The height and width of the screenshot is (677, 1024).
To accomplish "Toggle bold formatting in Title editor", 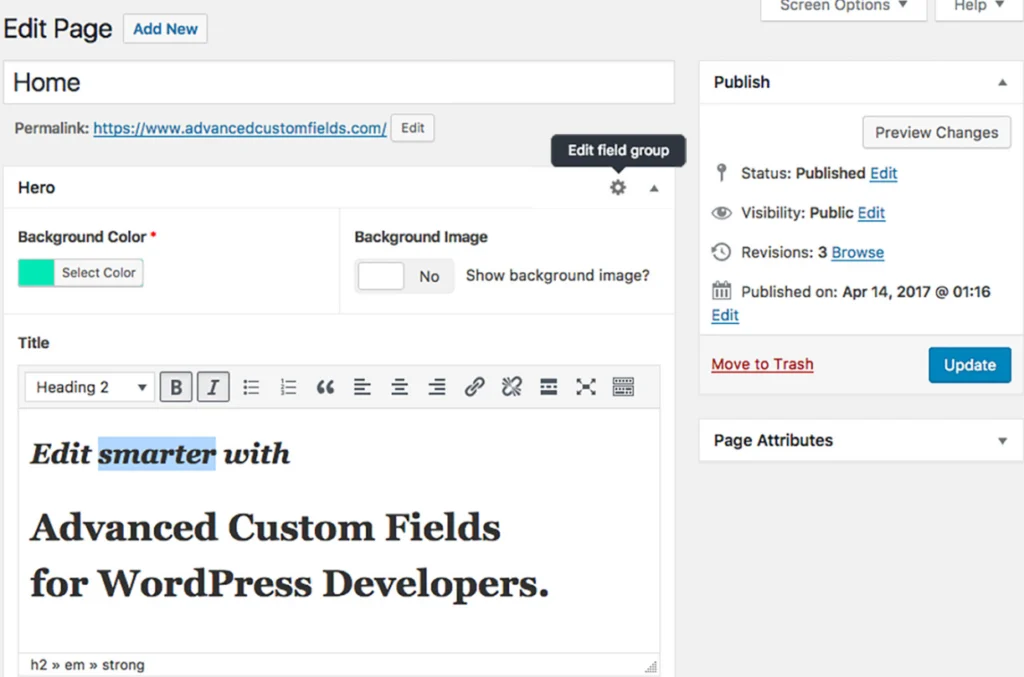I will tap(176, 387).
